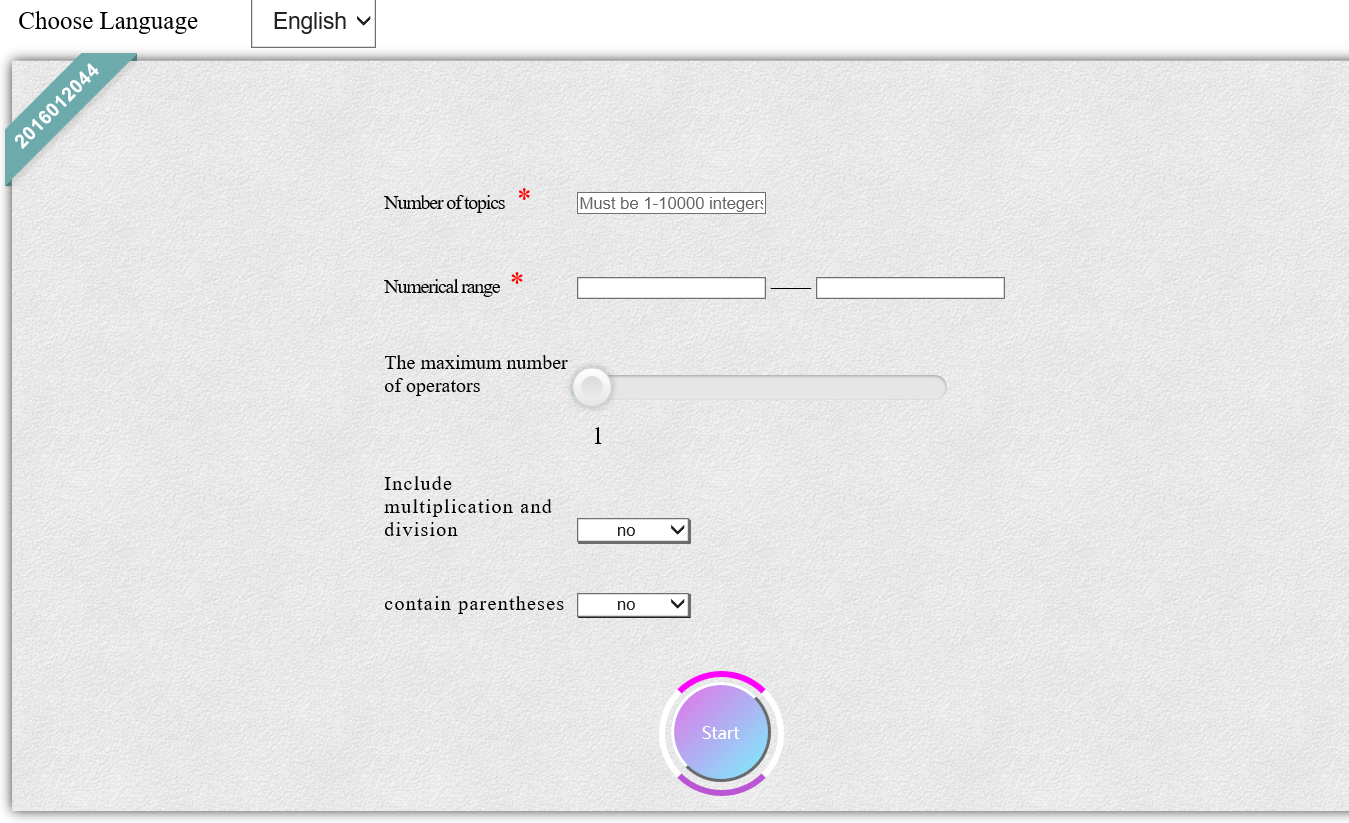The image size is (1349, 823).
Task: Click the dash between the range fields
Action: [x=791, y=288]
